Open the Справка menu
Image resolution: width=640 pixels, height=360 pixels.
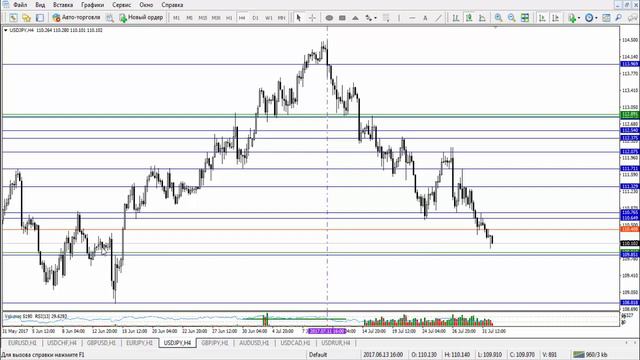coord(172,5)
